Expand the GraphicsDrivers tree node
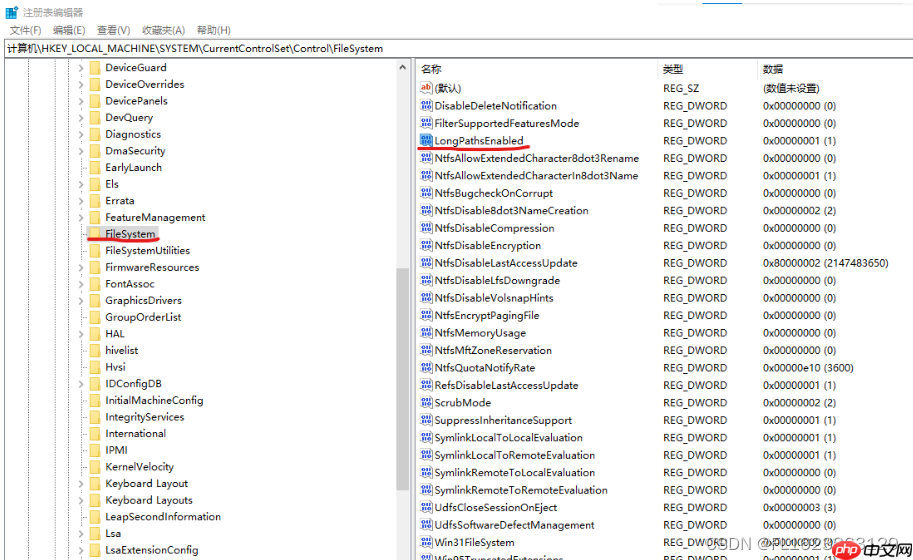The width and height of the screenshot is (913, 560). (81, 301)
